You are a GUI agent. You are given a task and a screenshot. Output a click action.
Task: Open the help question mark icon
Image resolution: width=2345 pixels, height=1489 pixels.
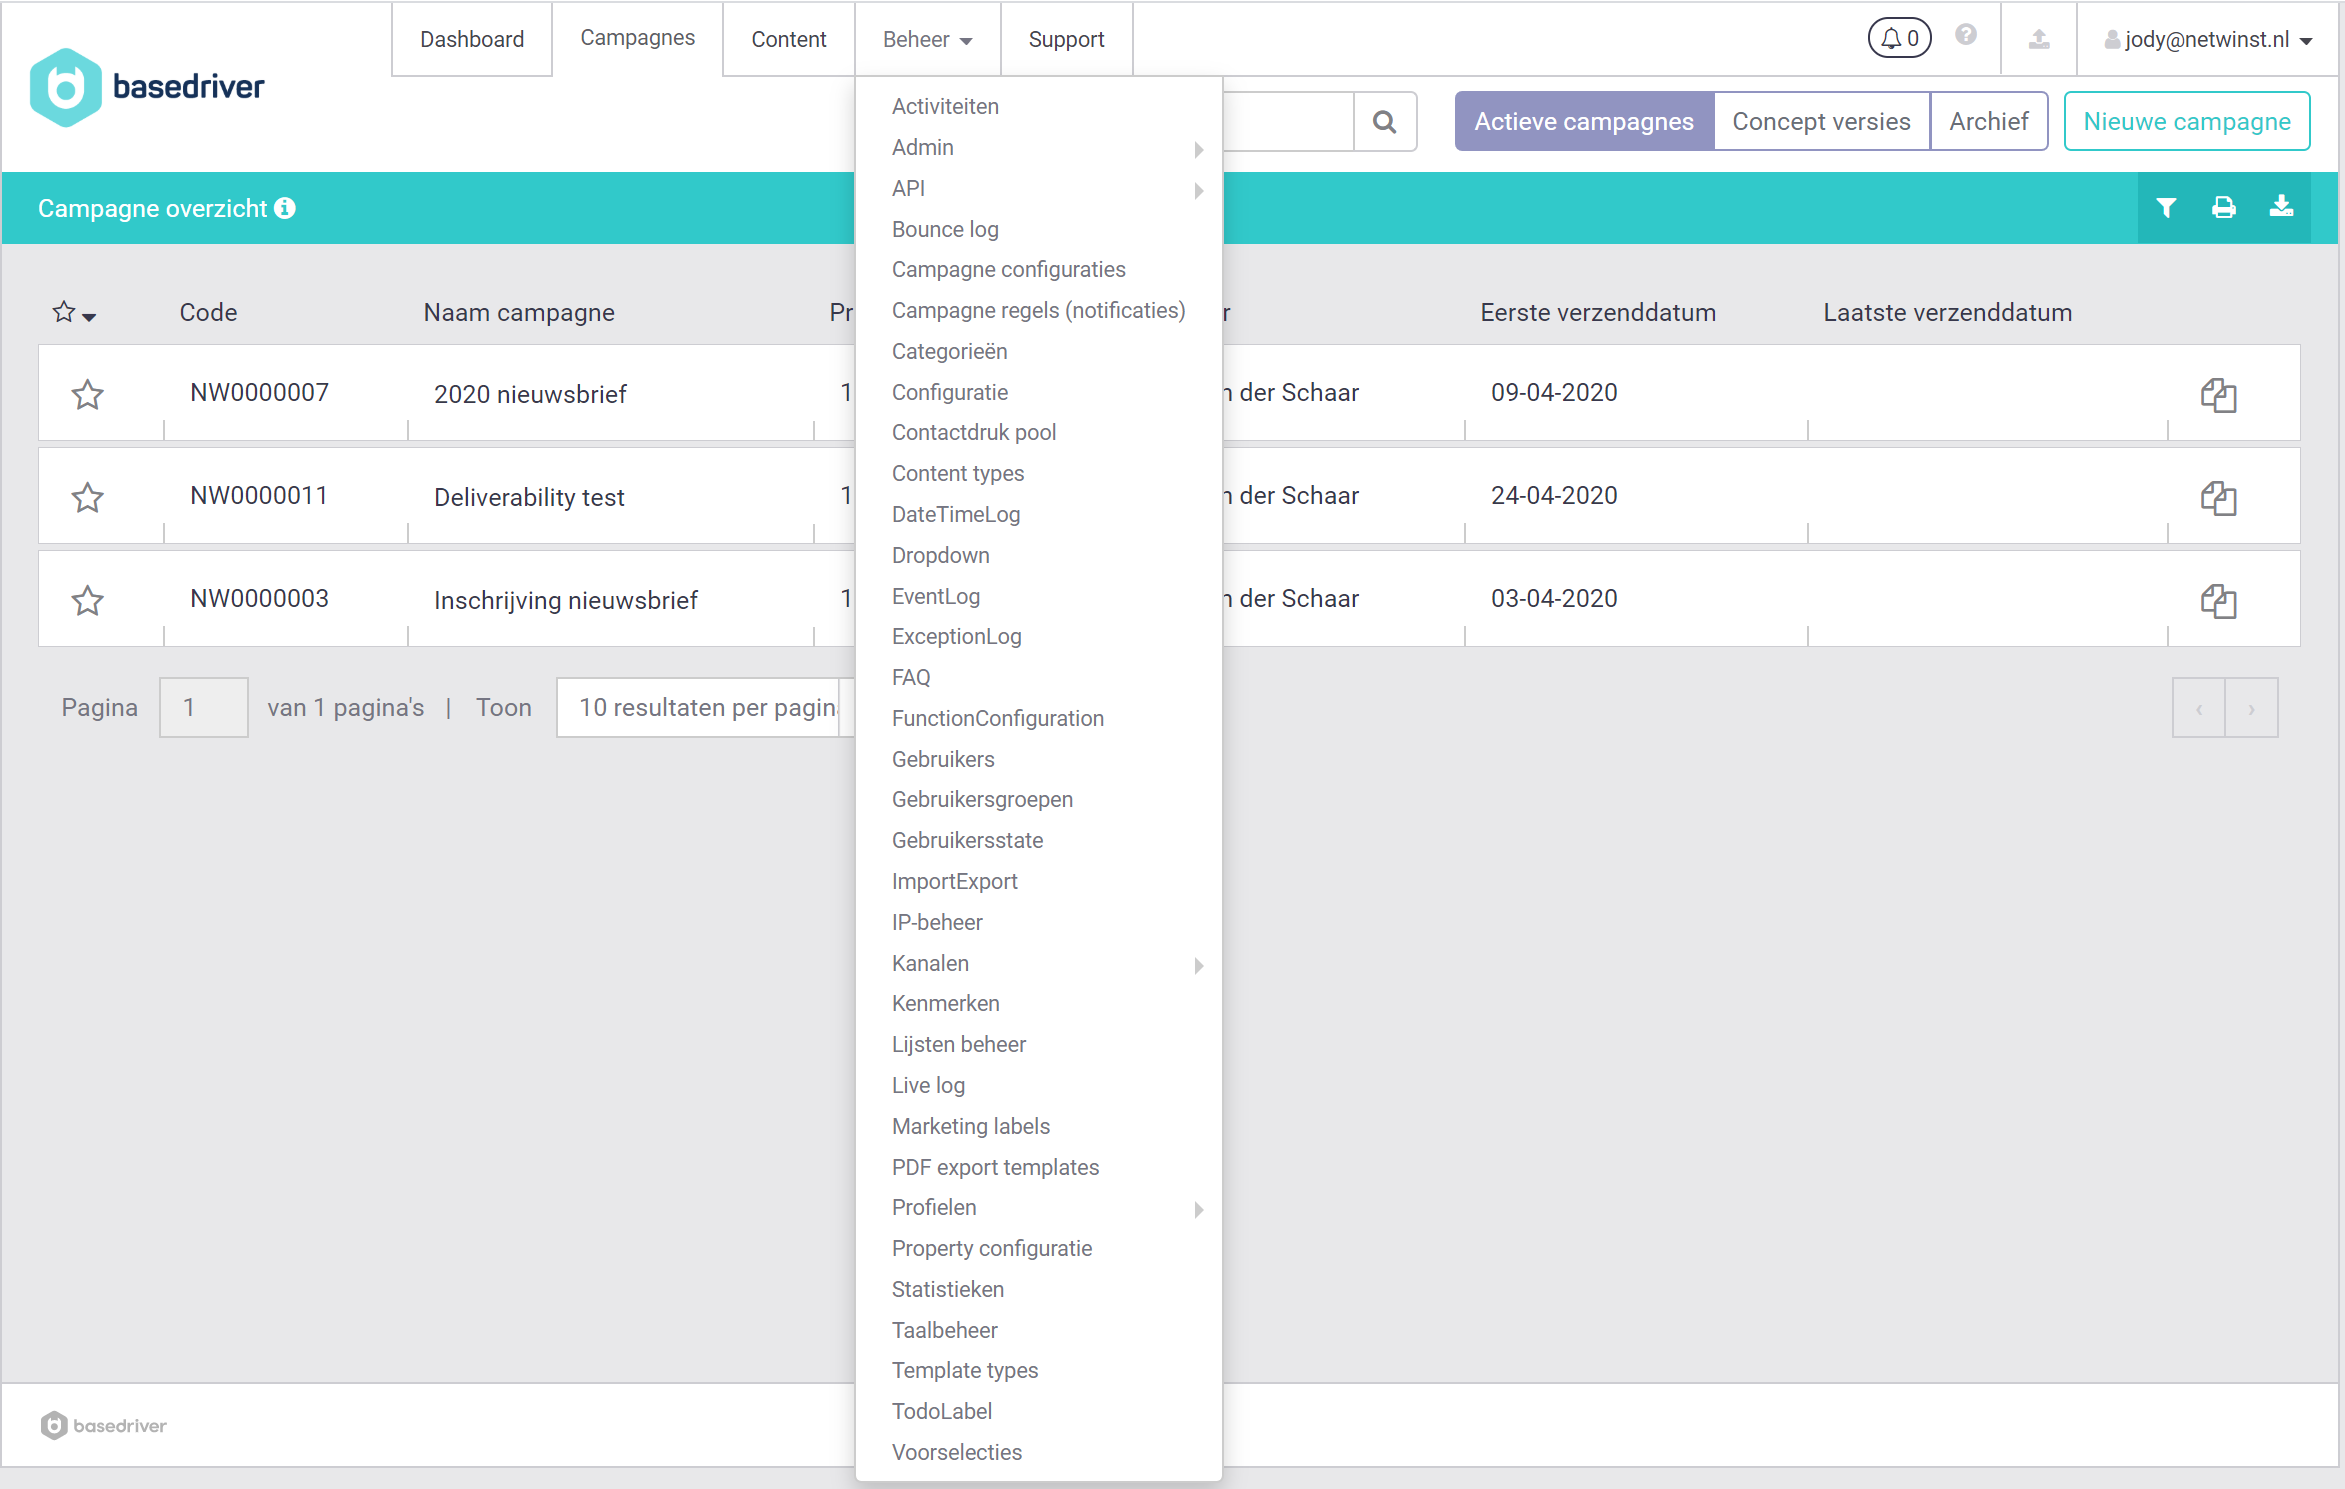[x=1966, y=36]
